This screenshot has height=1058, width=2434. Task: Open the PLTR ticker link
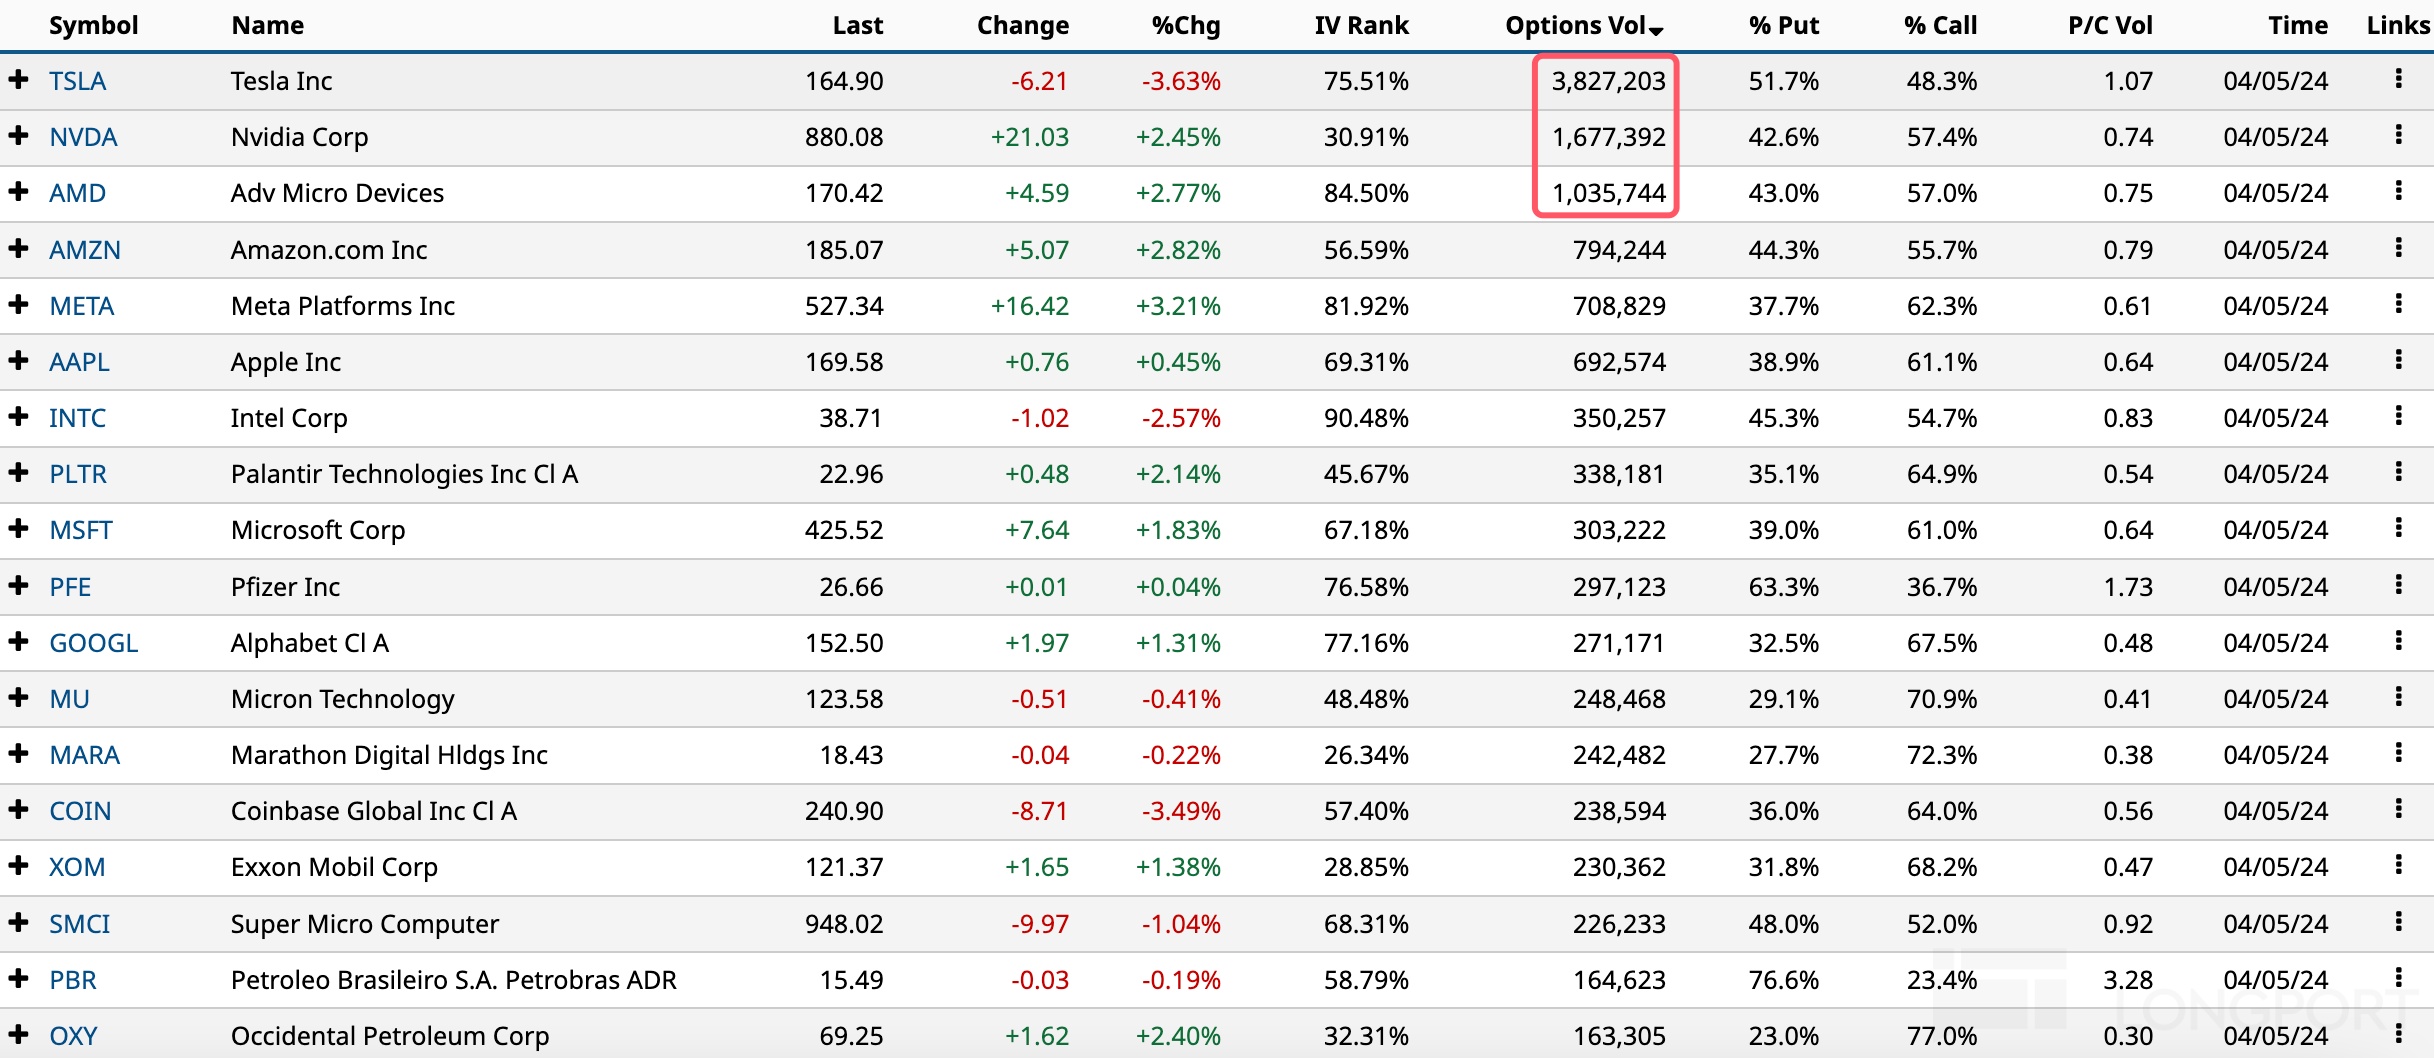coord(78,474)
